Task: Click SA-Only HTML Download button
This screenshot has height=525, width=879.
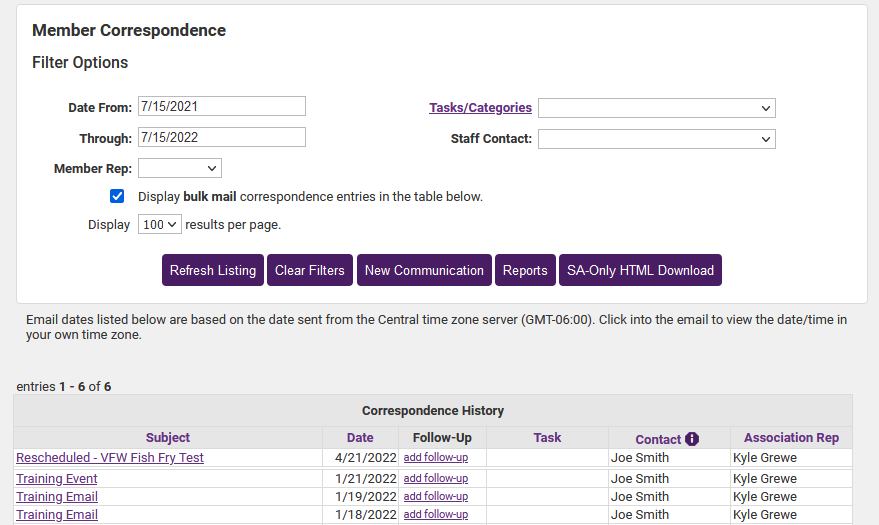Action: pos(640,270)
